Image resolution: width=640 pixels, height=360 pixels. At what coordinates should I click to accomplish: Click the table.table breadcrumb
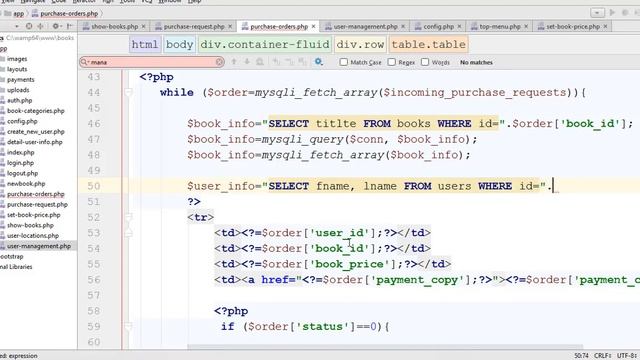pos(429,44)
